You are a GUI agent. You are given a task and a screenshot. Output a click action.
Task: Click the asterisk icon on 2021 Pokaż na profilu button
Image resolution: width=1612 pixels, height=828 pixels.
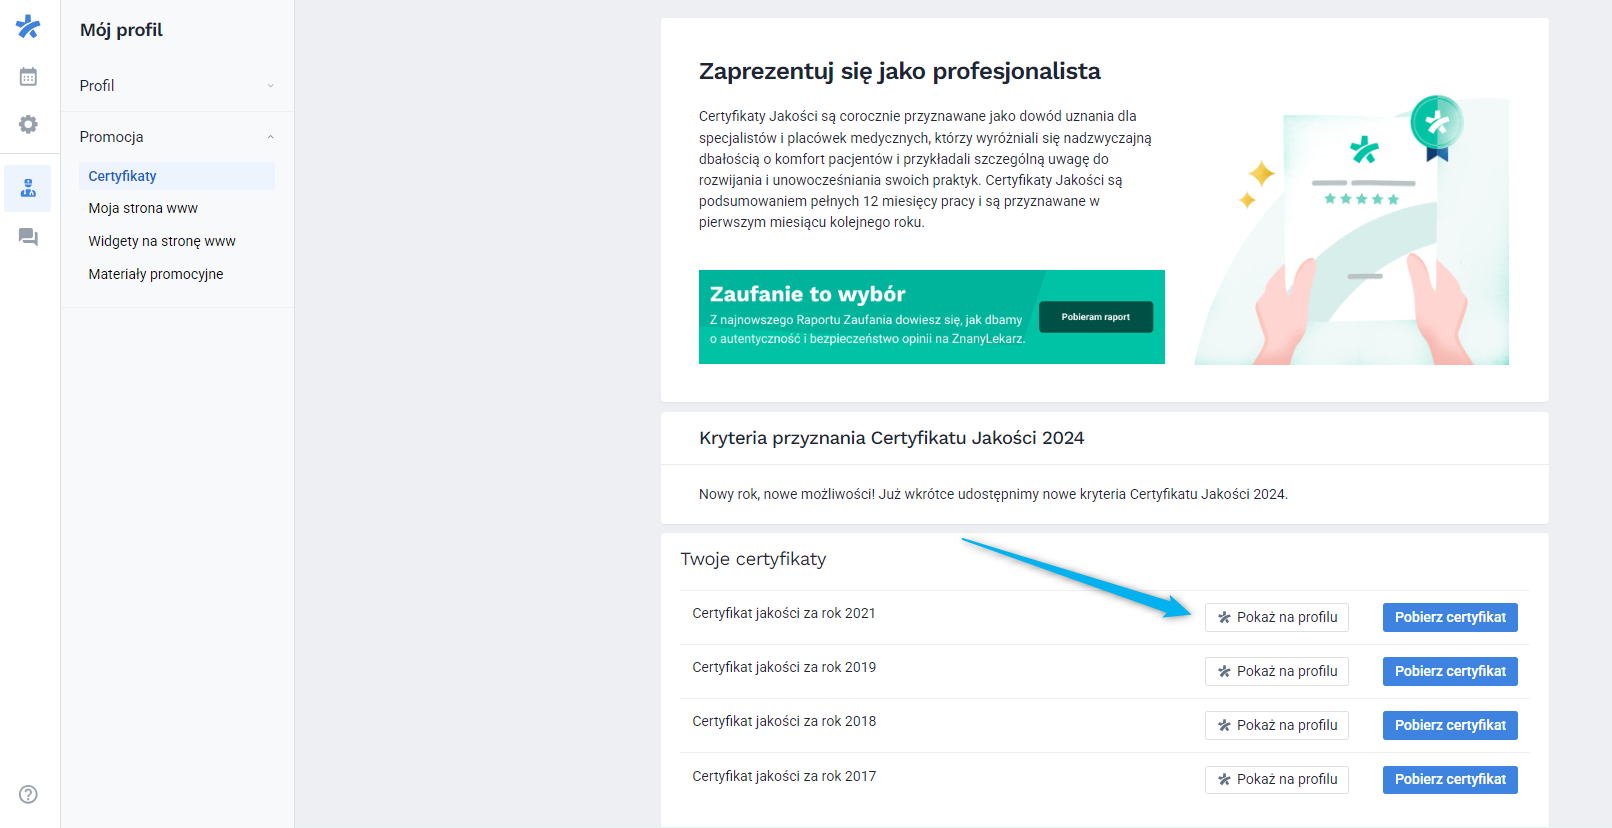1224,617
